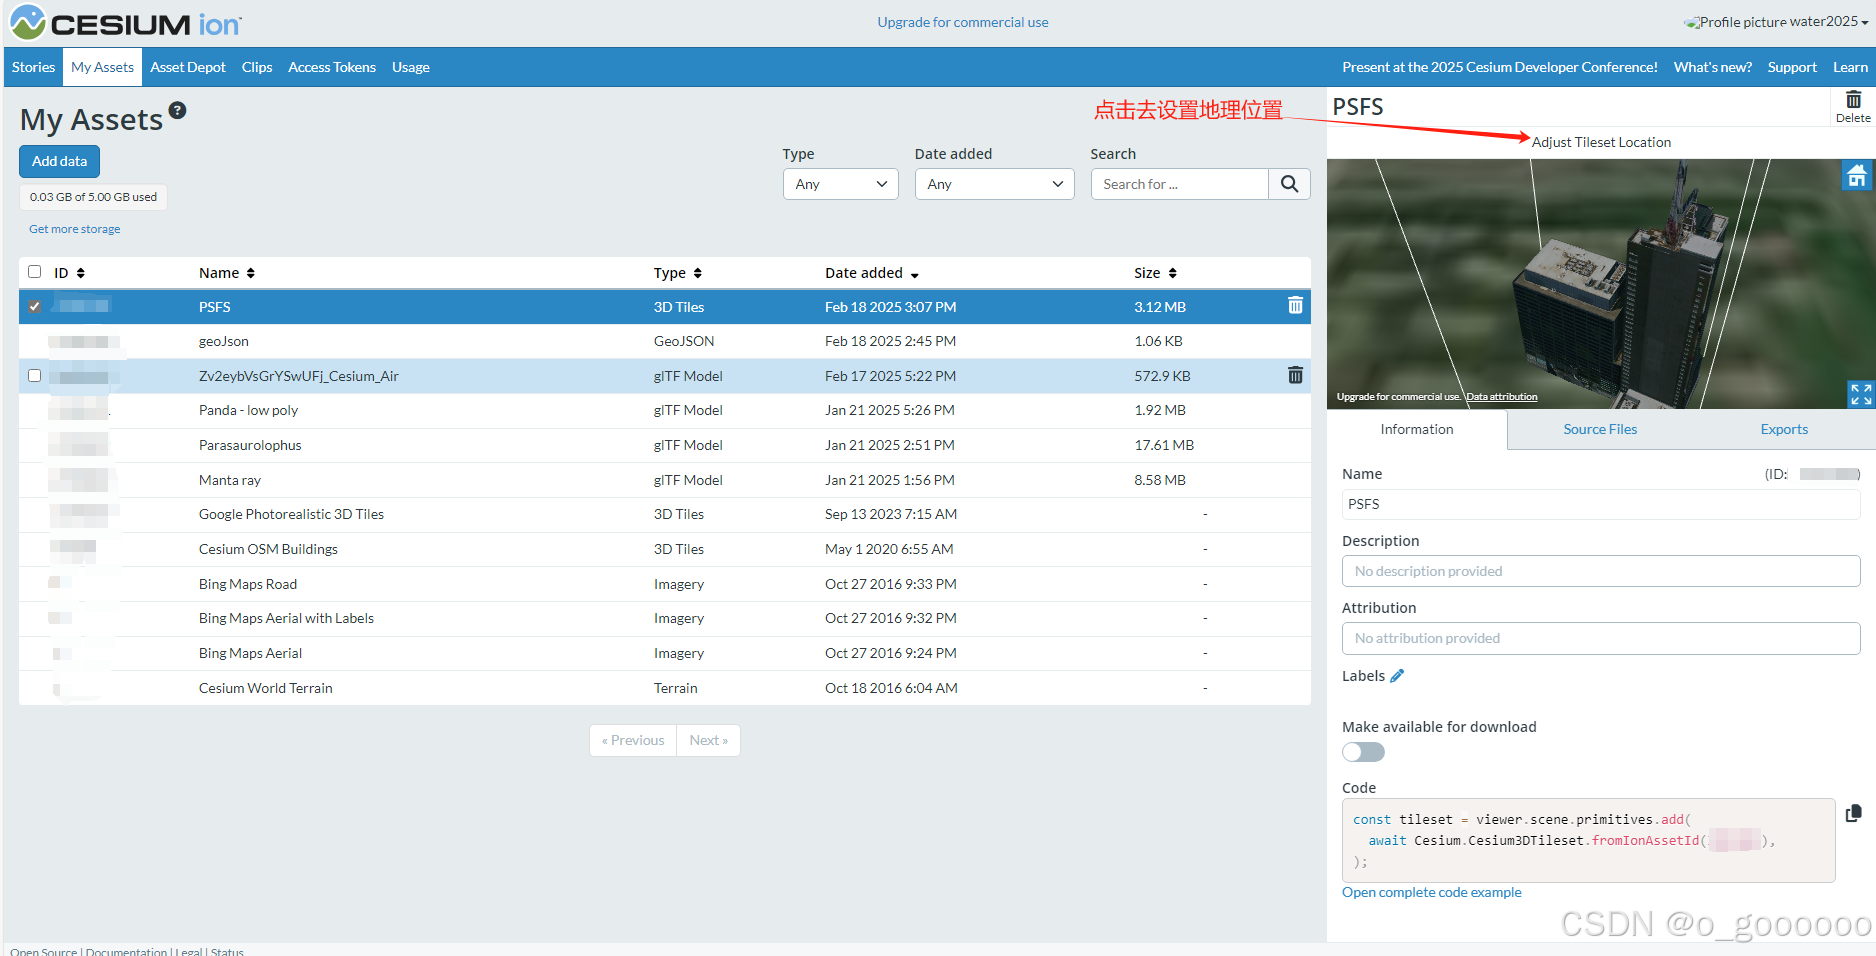Screen dimensions: 1876x956
Task: Reset preview view with home icon
Action: tap(1857, 176)
